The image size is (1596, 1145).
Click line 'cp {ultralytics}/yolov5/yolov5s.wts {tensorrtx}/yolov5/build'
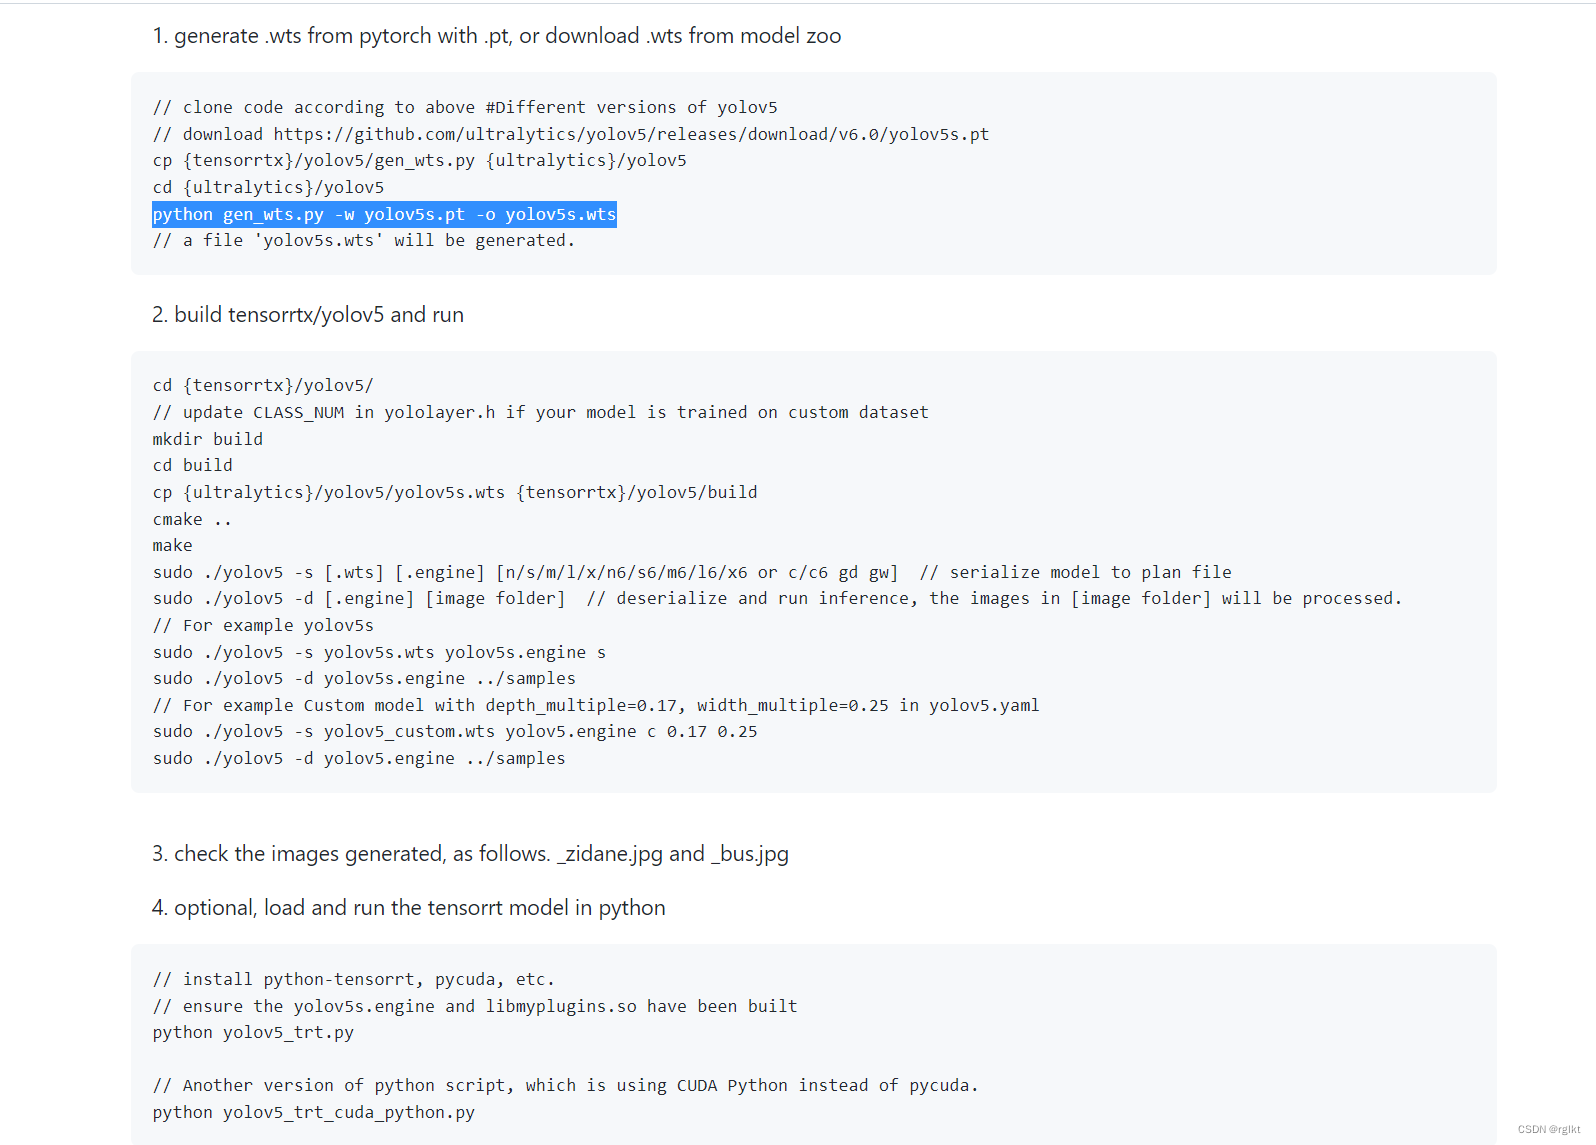pos(455,492)
